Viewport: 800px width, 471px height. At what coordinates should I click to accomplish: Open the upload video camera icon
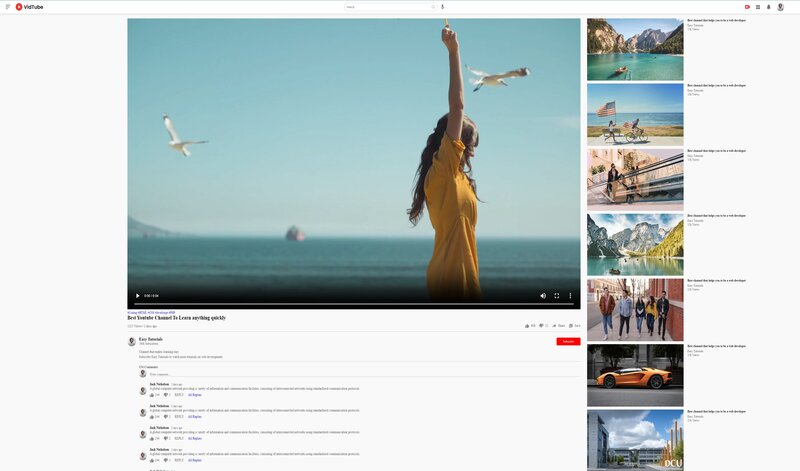(x=747, y=7)
